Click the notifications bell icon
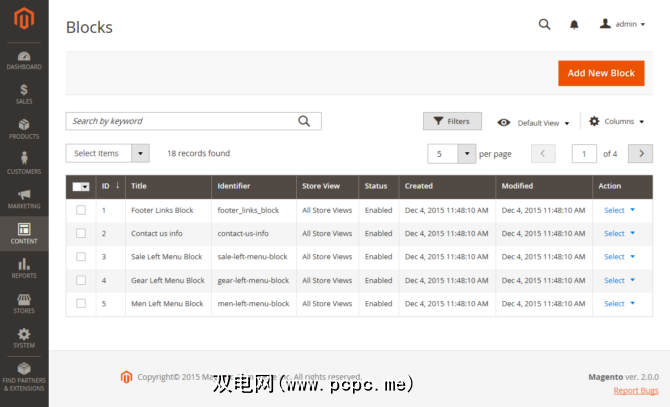 (574, 24)
